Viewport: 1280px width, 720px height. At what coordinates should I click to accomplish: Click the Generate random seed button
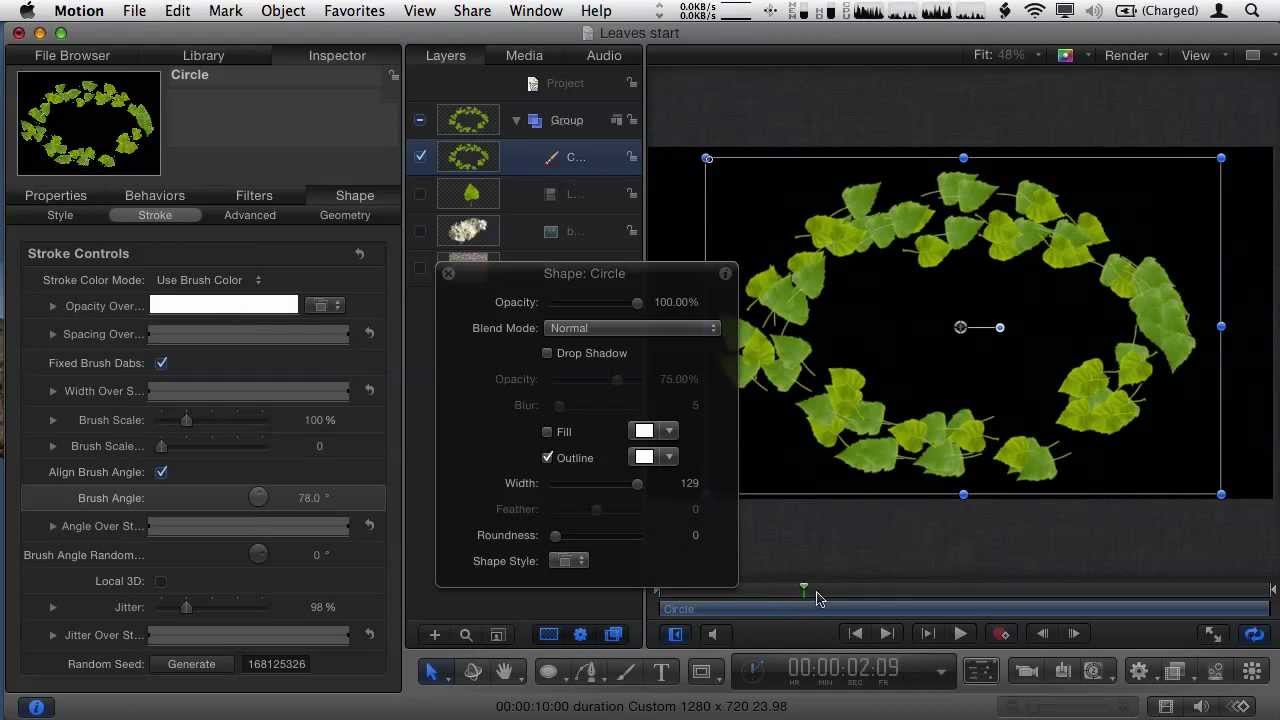click(191, 664)
